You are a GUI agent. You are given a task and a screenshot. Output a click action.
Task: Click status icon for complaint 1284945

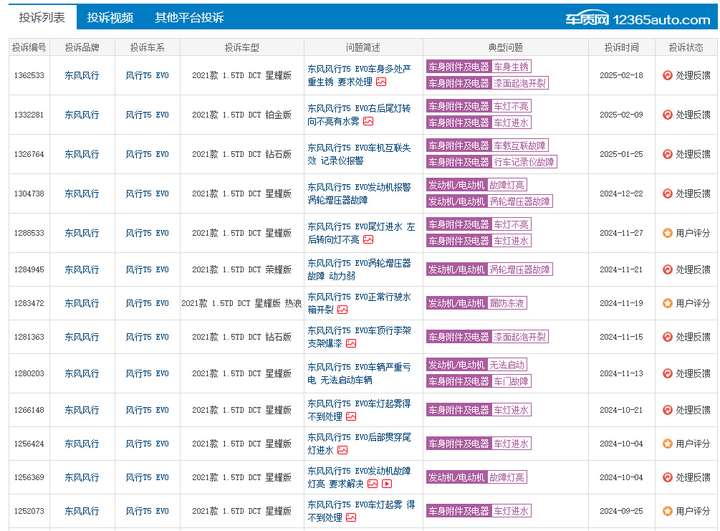[668, 270]
